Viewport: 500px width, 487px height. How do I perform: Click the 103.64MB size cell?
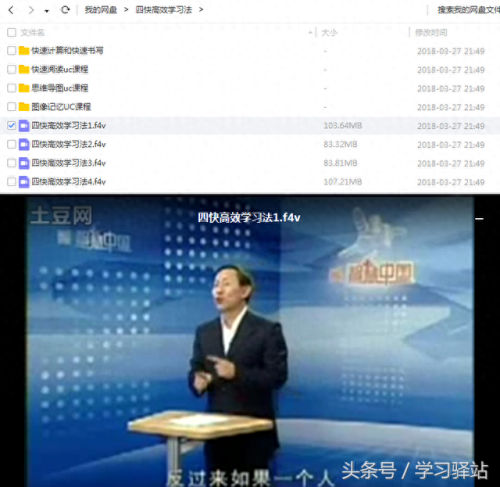343,126
